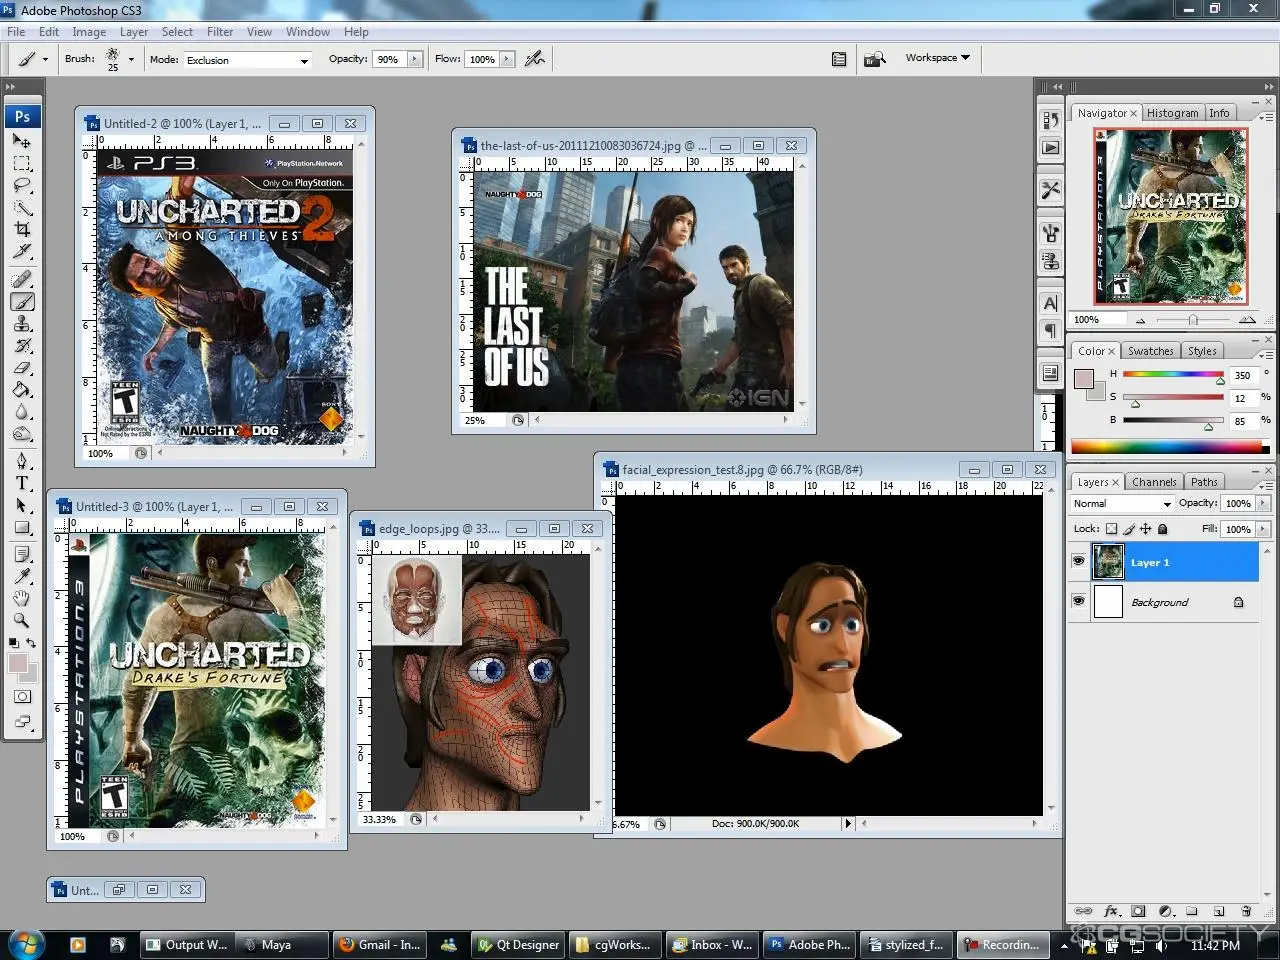Select the Magic Wand tool
The height and width of the screenshot is (960, 1280).
pyautogui.click(x=22, y=208)
